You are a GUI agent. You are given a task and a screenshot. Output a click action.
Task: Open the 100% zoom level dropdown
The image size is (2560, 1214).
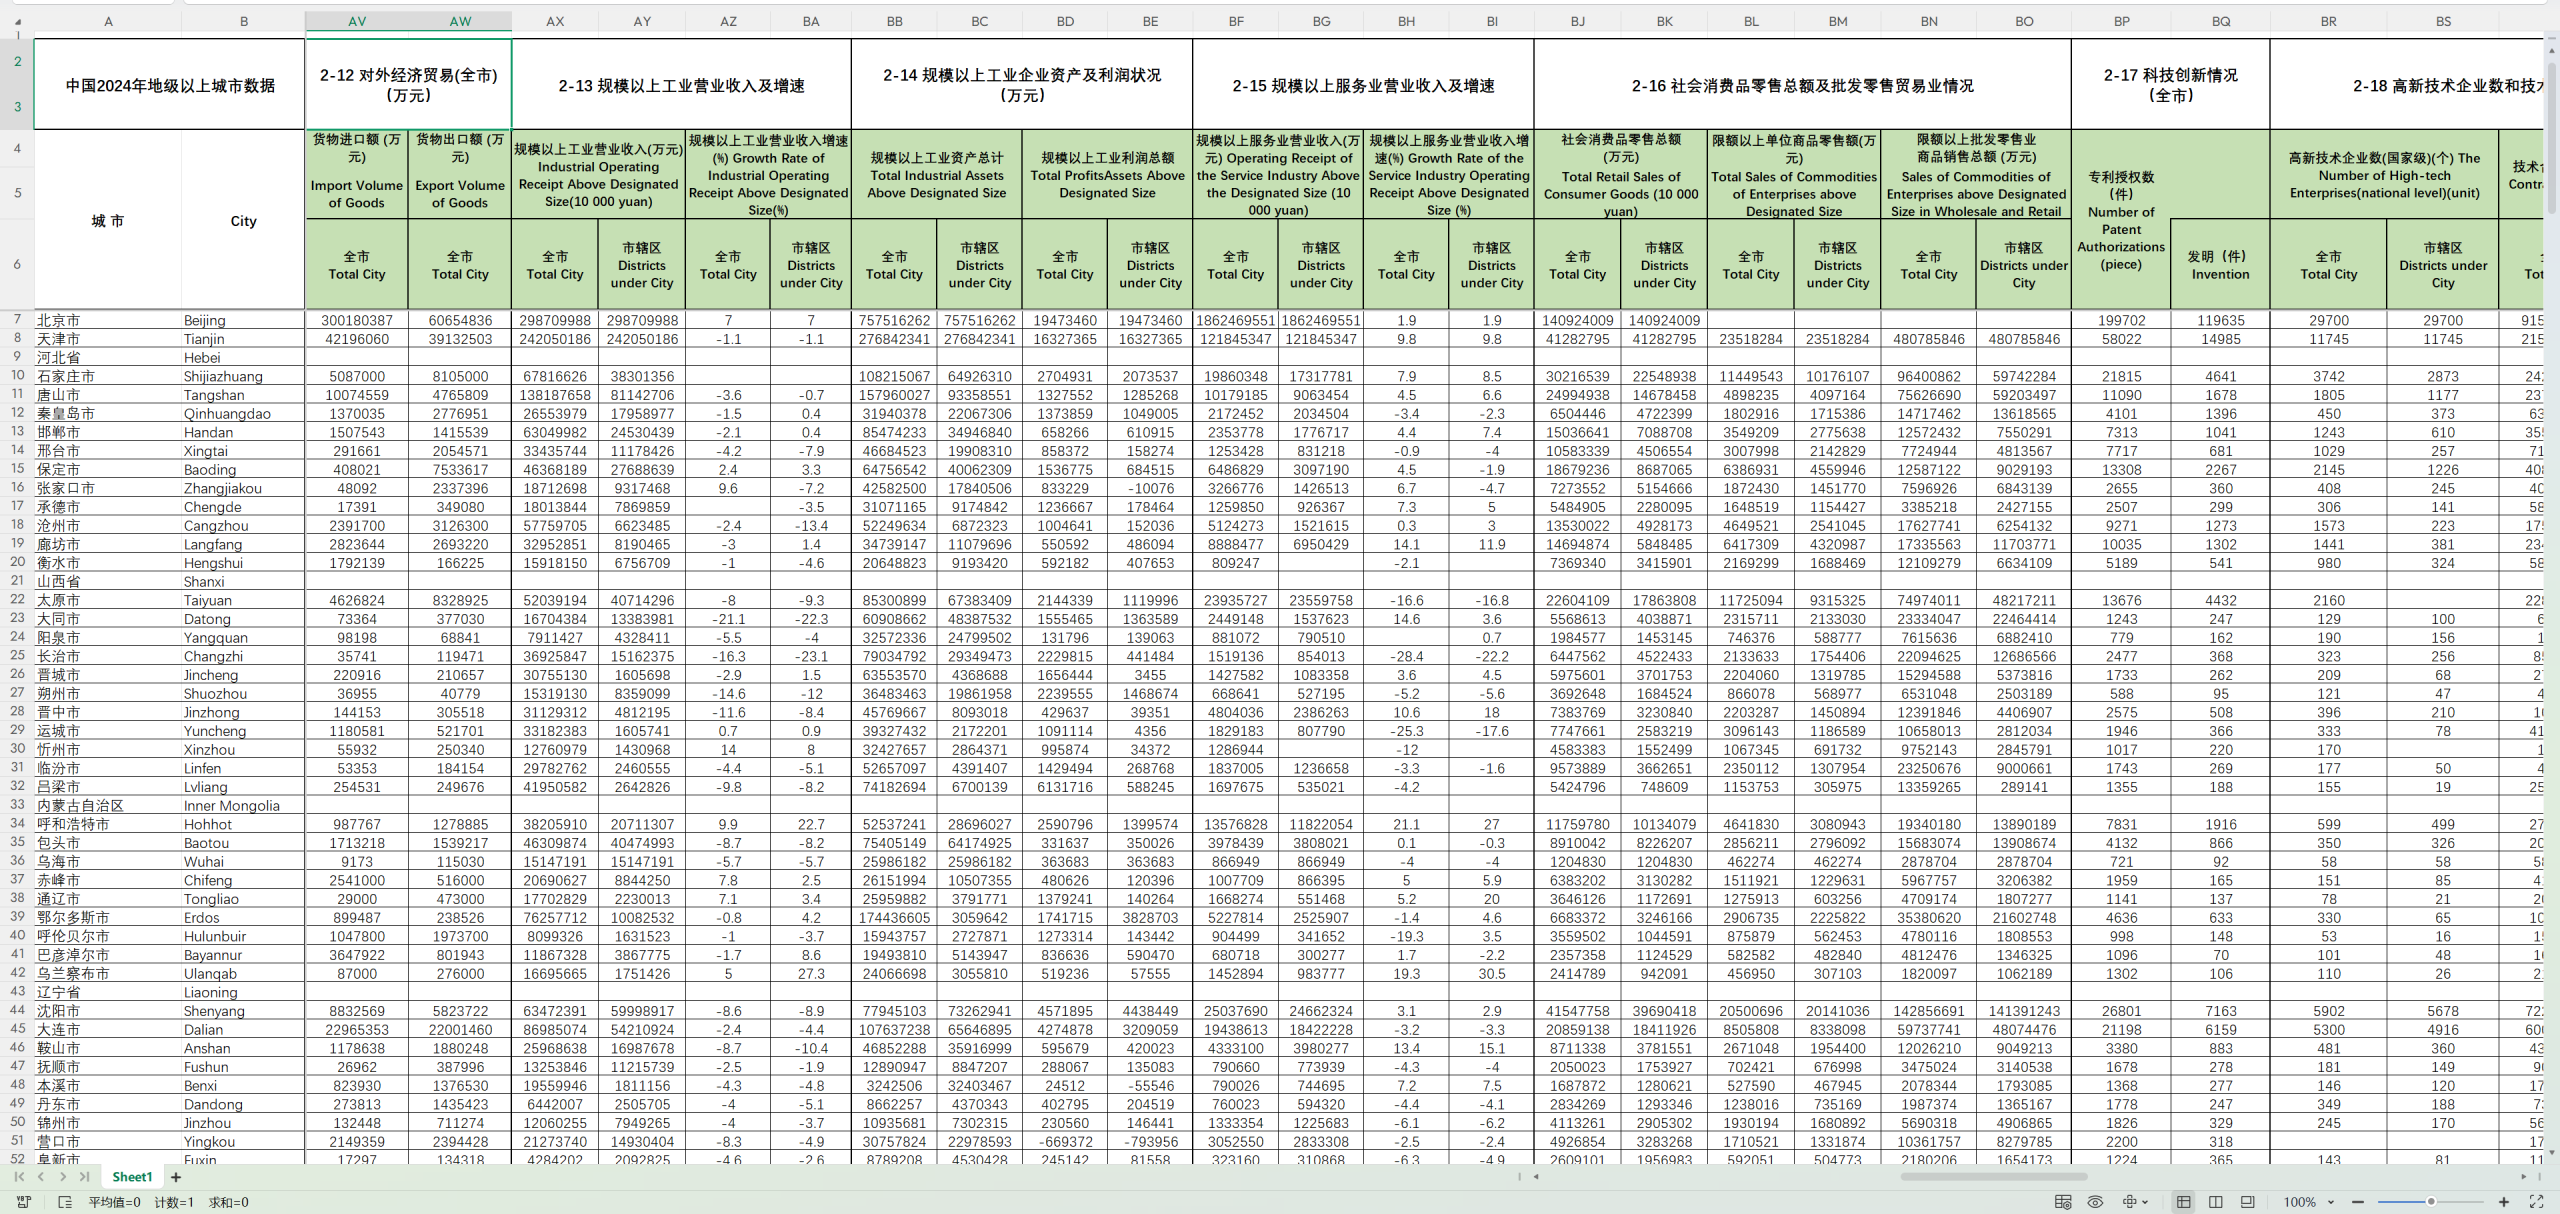pos(2308,1202)
